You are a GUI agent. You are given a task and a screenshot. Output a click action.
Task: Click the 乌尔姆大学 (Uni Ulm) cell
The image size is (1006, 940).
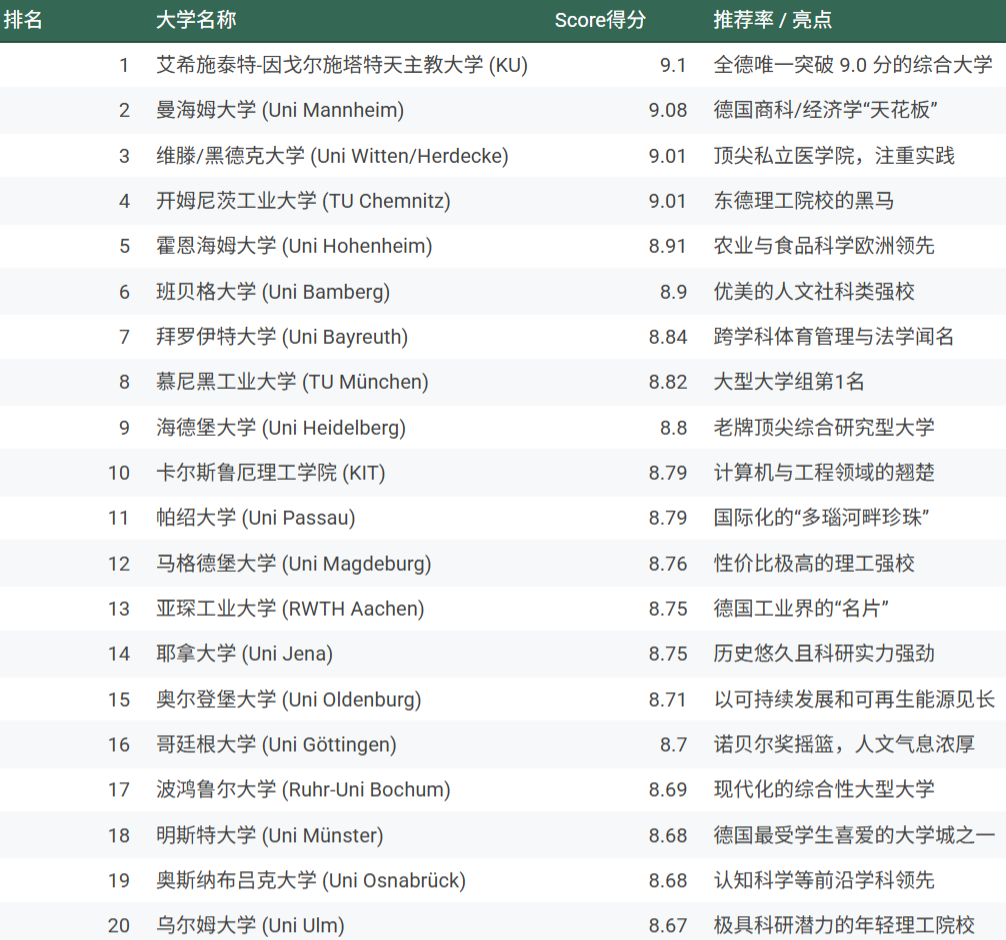(250, 926)
